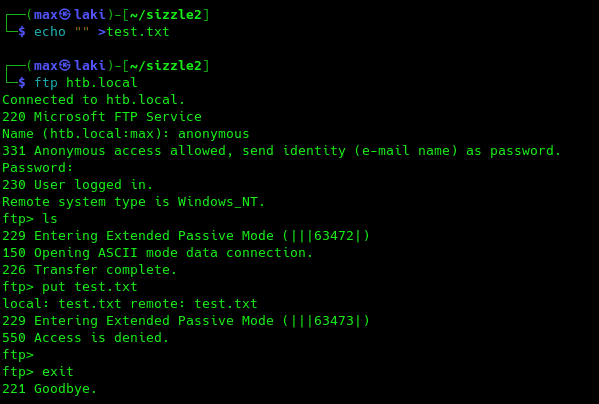599x404 pixels.
Task: Click the '550 Access is denied.' message
Action: click(86, 338)
